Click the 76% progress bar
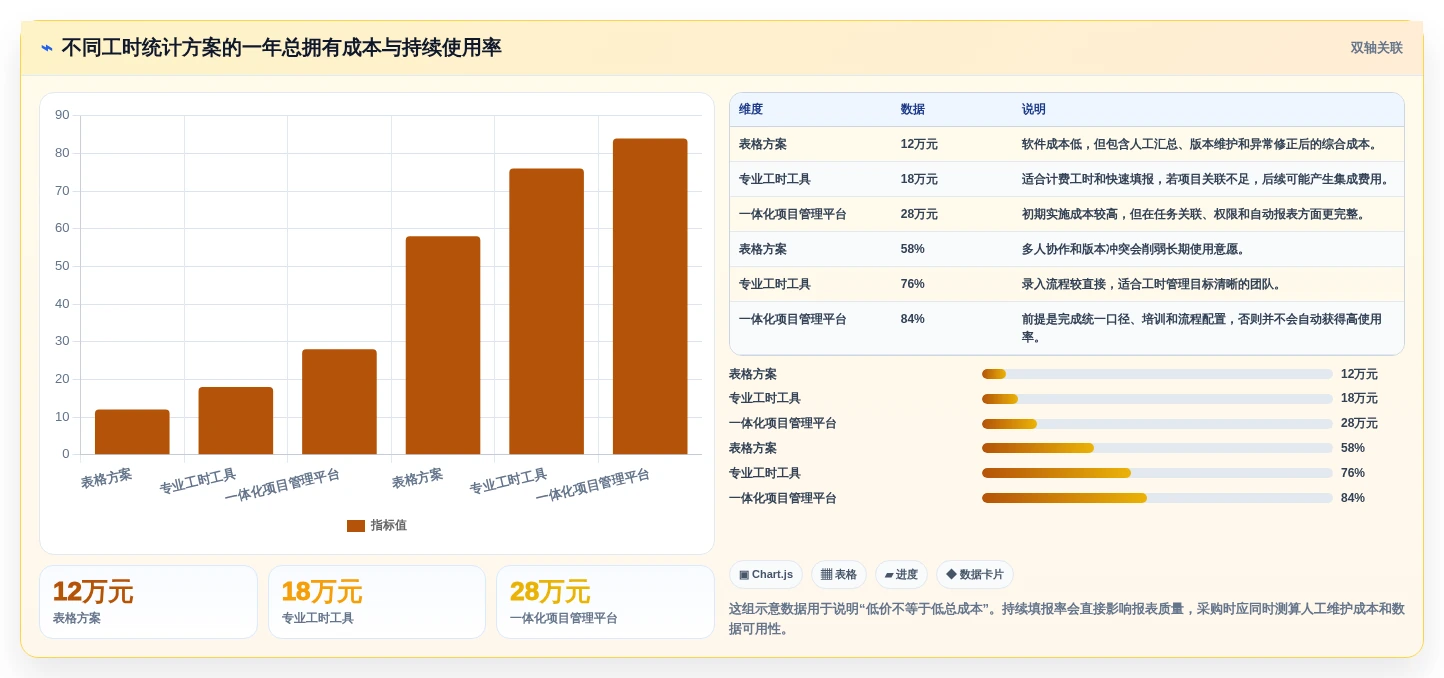1444x678 pixels. click(x=1157, y=473)
